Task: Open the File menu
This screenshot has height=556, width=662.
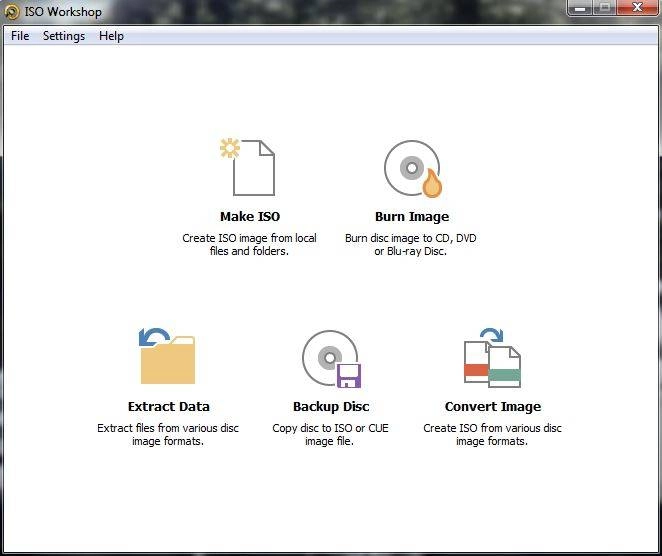Action: coord(20,36)
